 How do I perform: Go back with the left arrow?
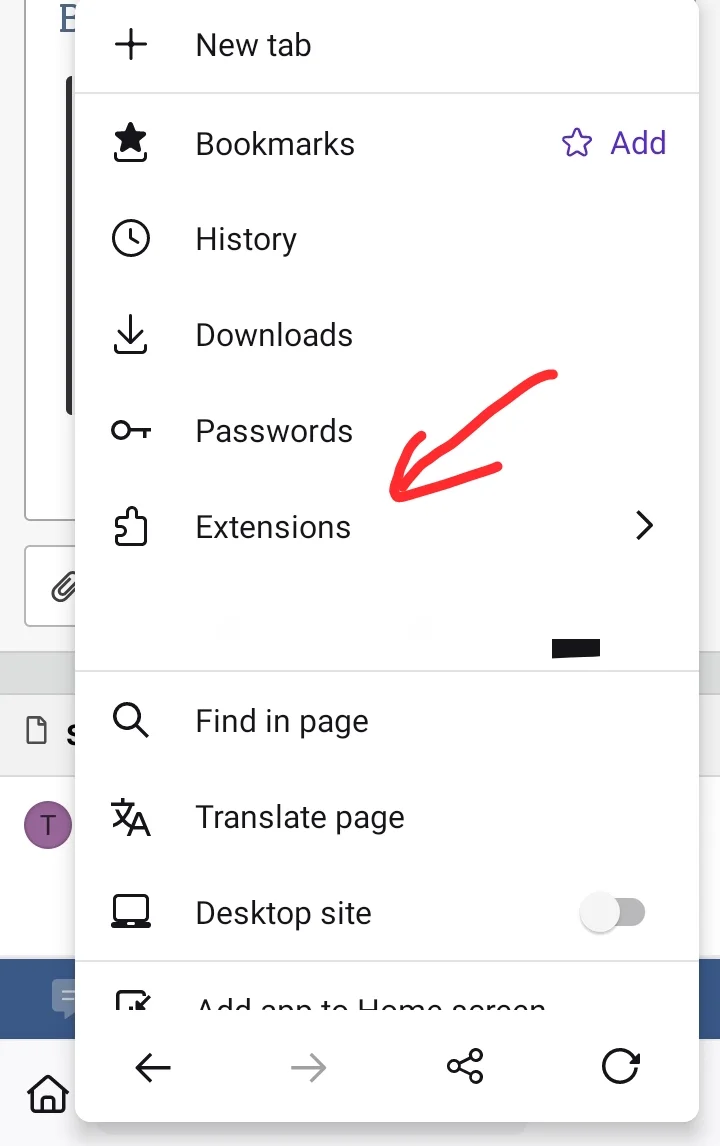click(153, 1068)
